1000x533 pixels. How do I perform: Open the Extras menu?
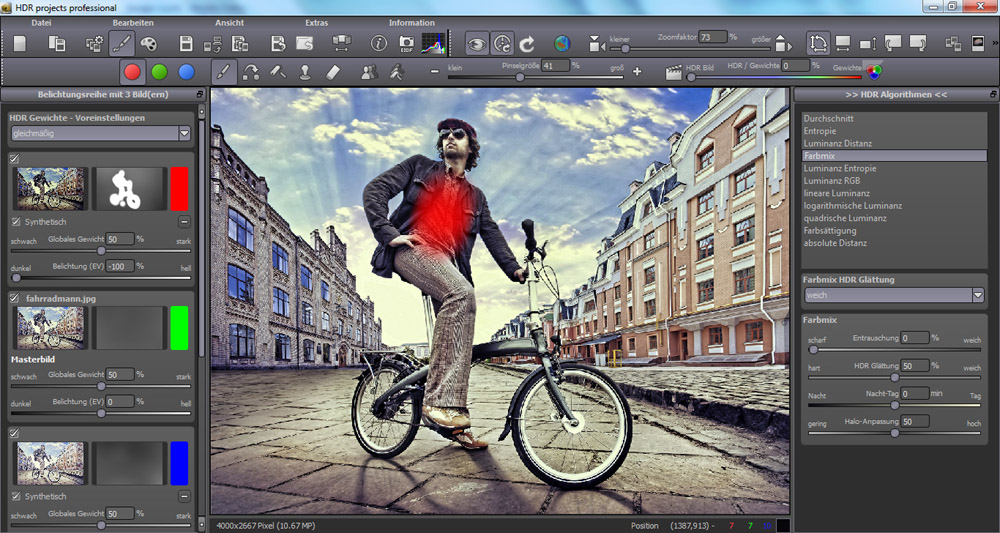coord(316,22)
